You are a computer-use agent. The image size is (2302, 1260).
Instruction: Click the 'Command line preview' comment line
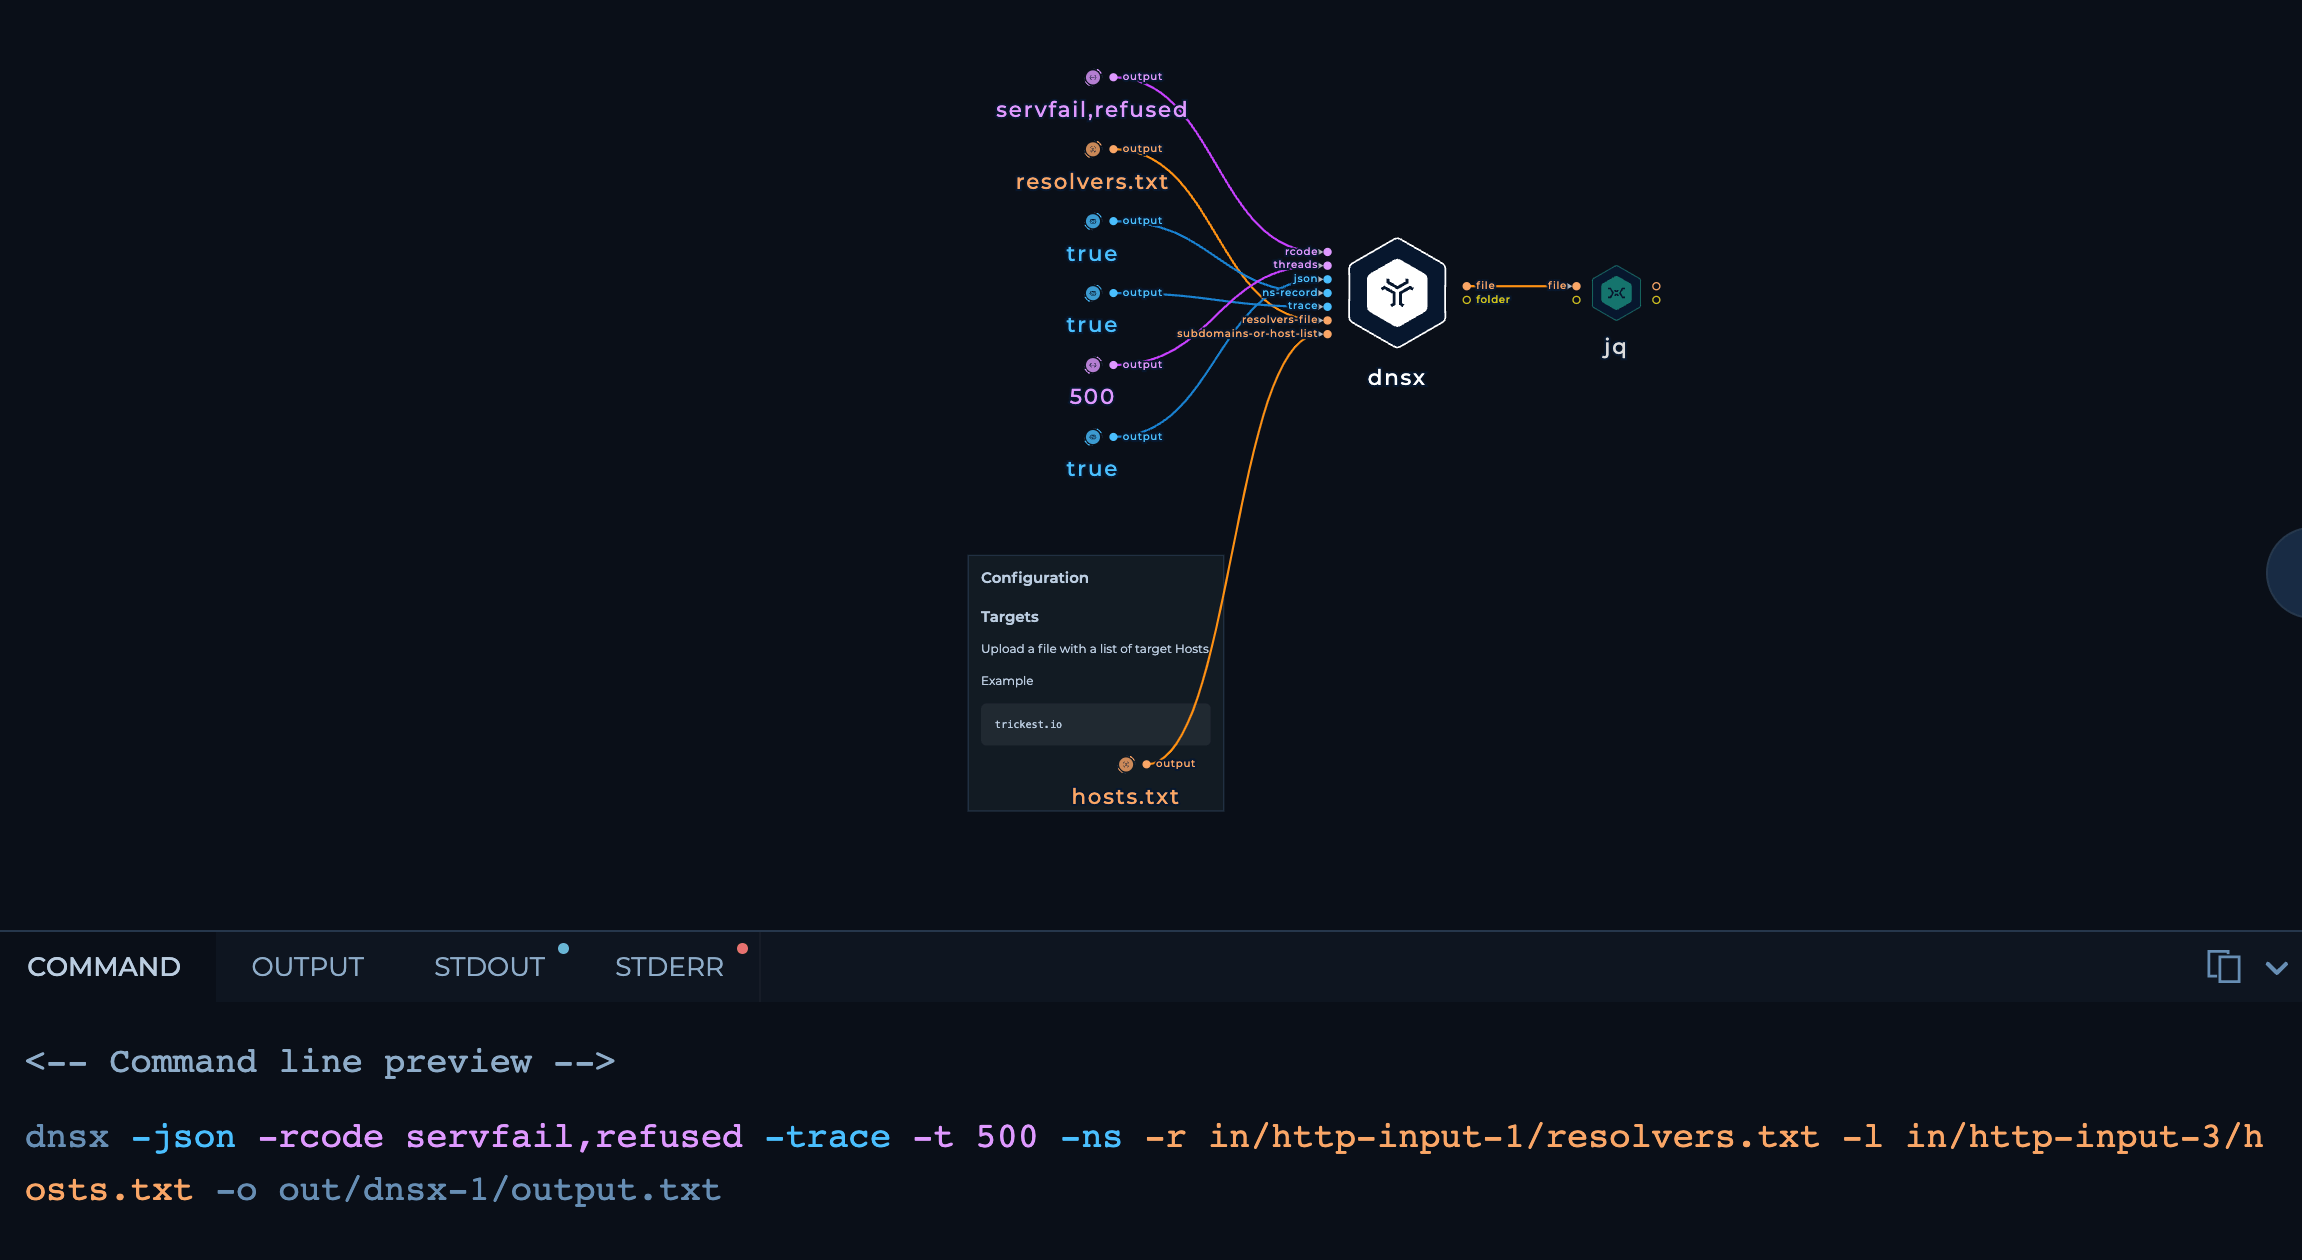320,1062
